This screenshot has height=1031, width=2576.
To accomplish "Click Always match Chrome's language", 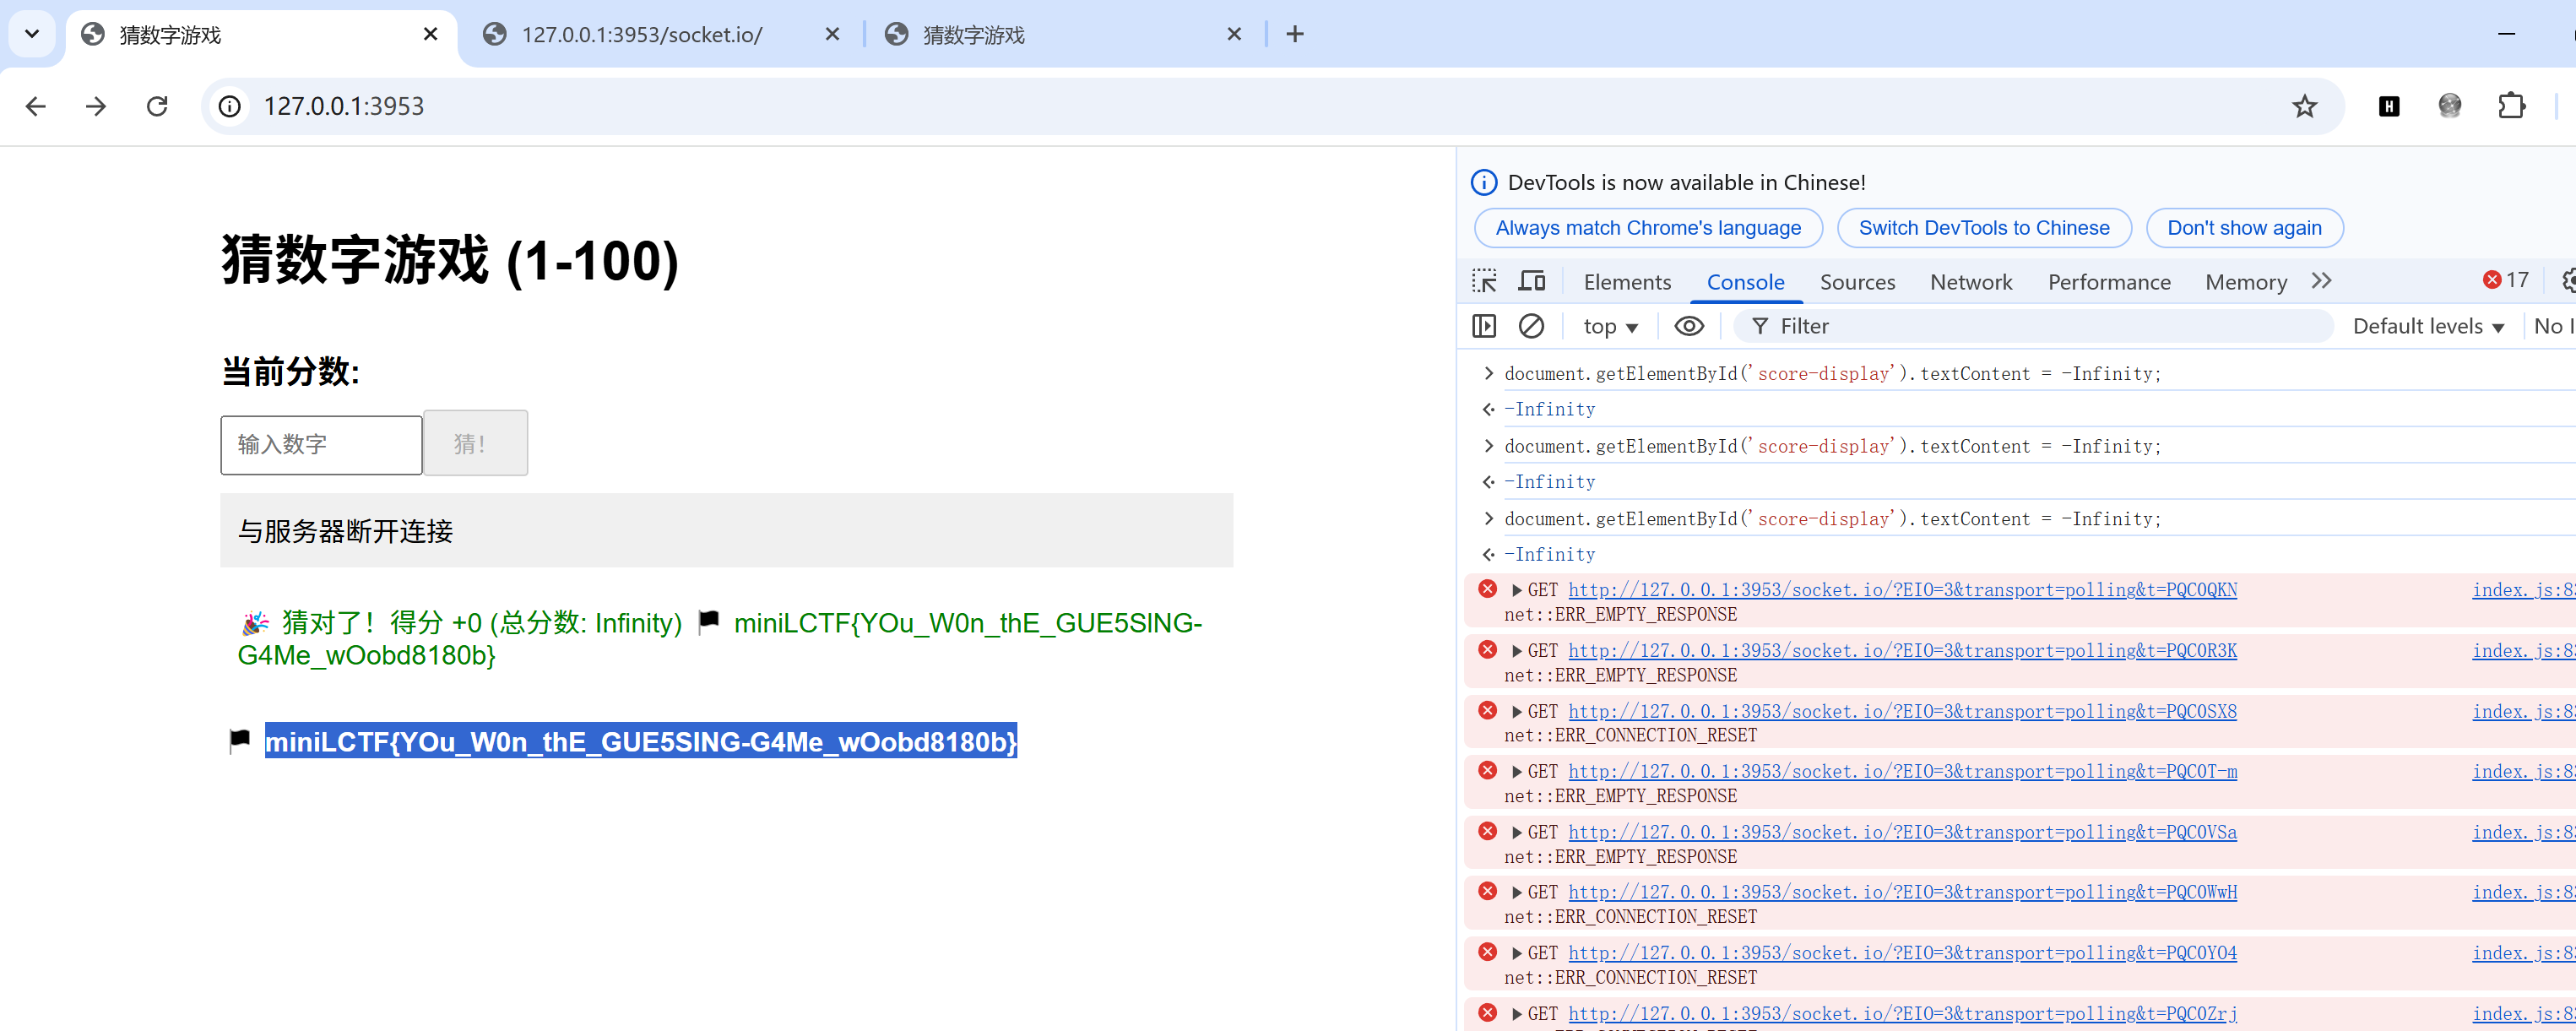I will [1648, 228].
